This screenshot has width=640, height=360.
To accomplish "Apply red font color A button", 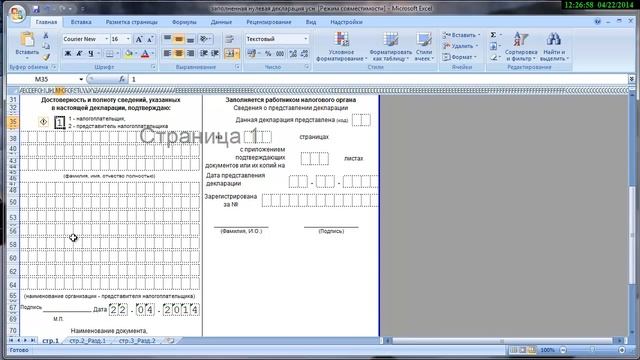I will click(145, 54).
